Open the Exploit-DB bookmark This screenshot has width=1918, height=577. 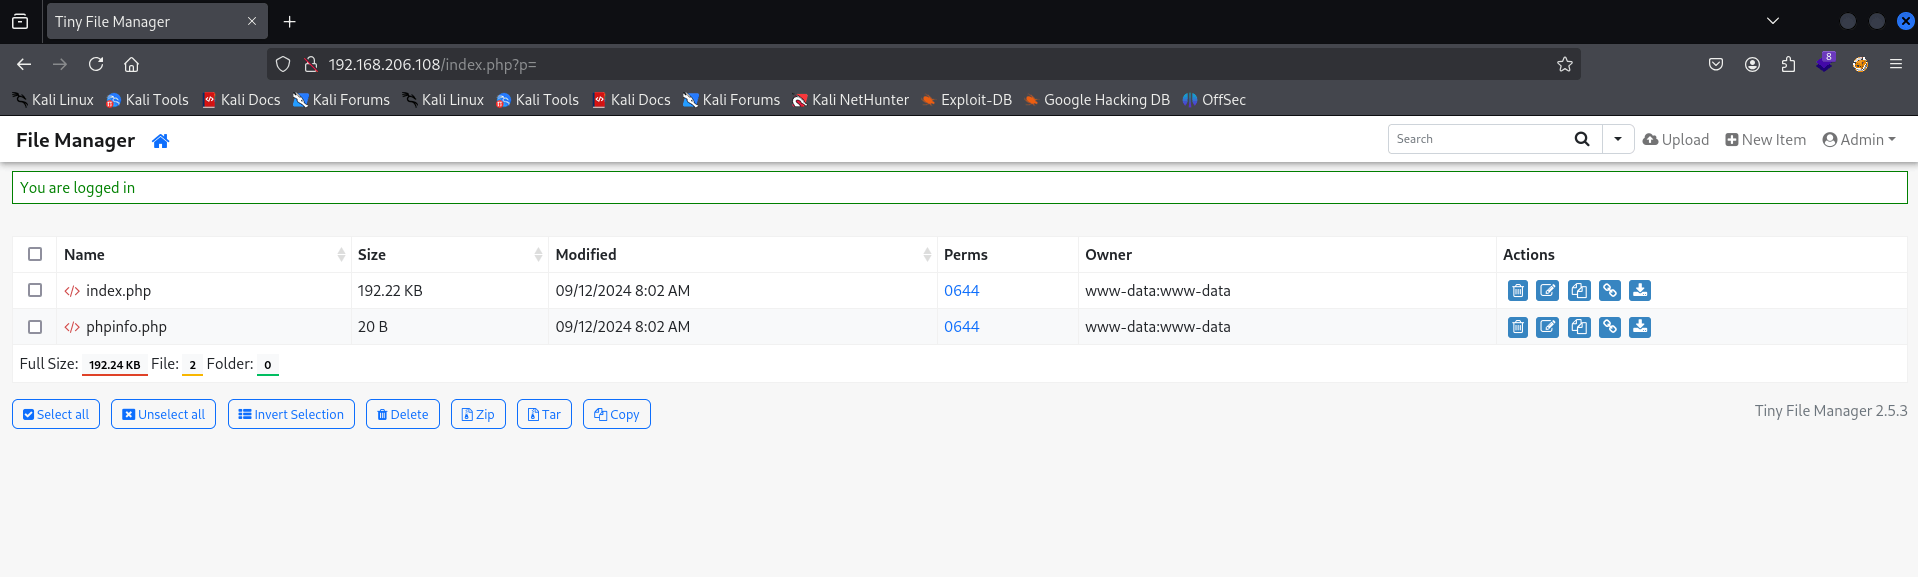click(966, 100)
